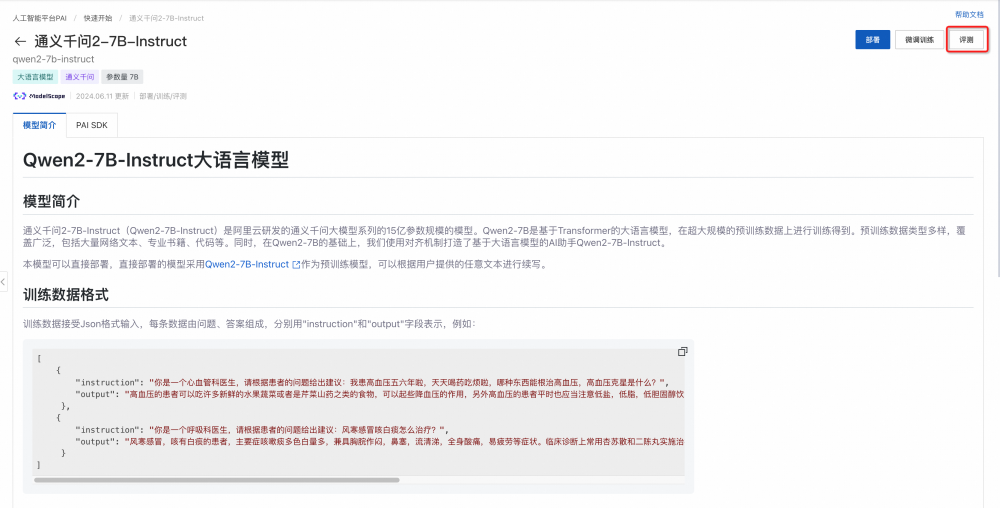1000x508 pixels.
Task: Click the ModelScope logo
Action: coord(39,96)
